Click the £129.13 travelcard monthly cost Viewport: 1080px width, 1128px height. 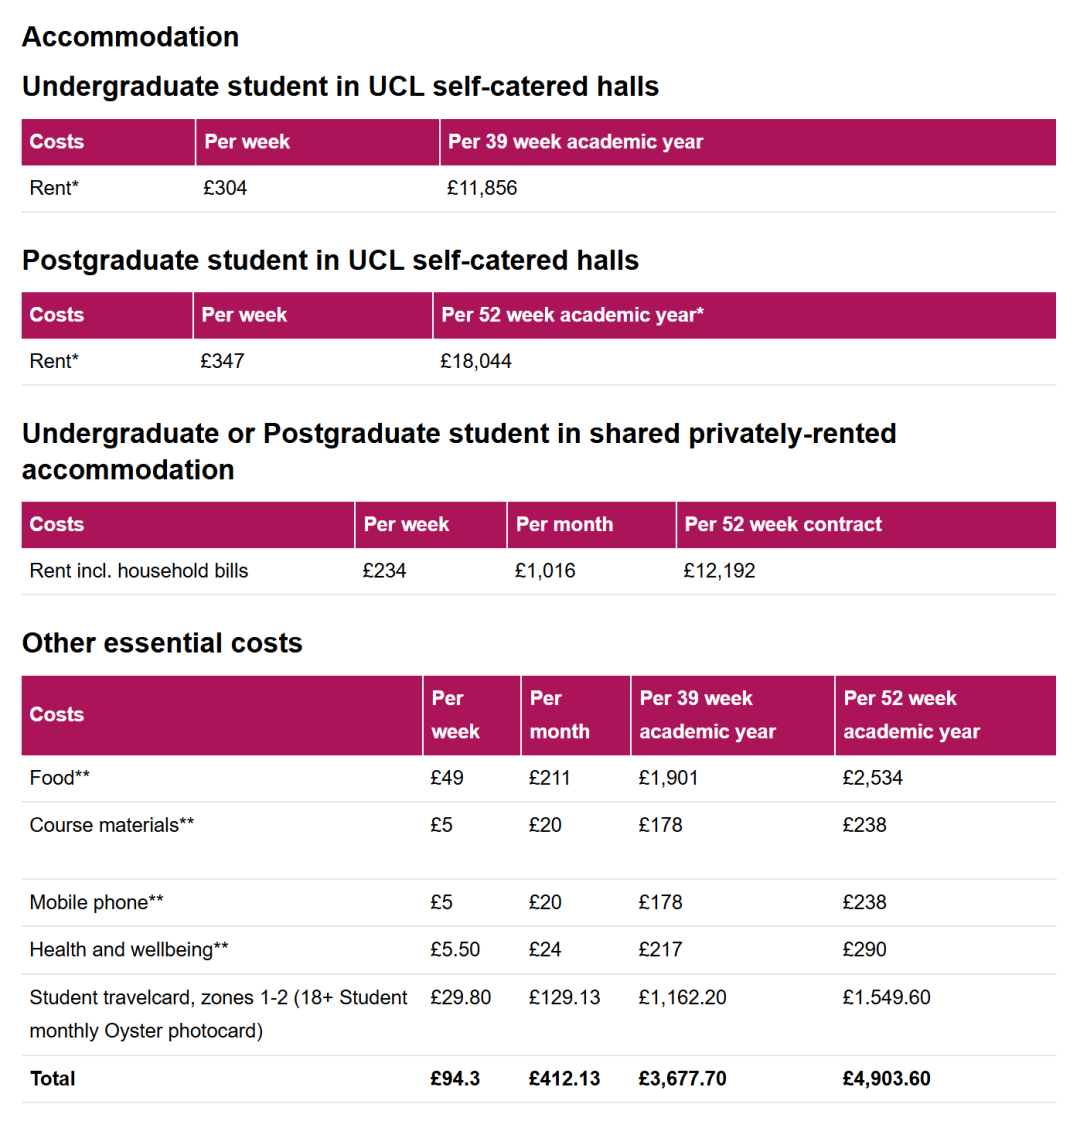pyautogui.click(x=565, y=998)
